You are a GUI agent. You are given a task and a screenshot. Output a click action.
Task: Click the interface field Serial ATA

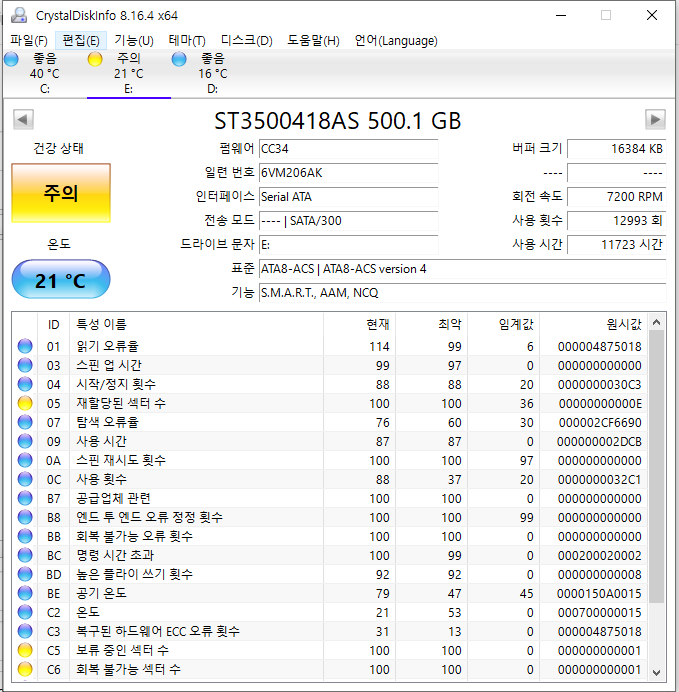tap(349, 196)
